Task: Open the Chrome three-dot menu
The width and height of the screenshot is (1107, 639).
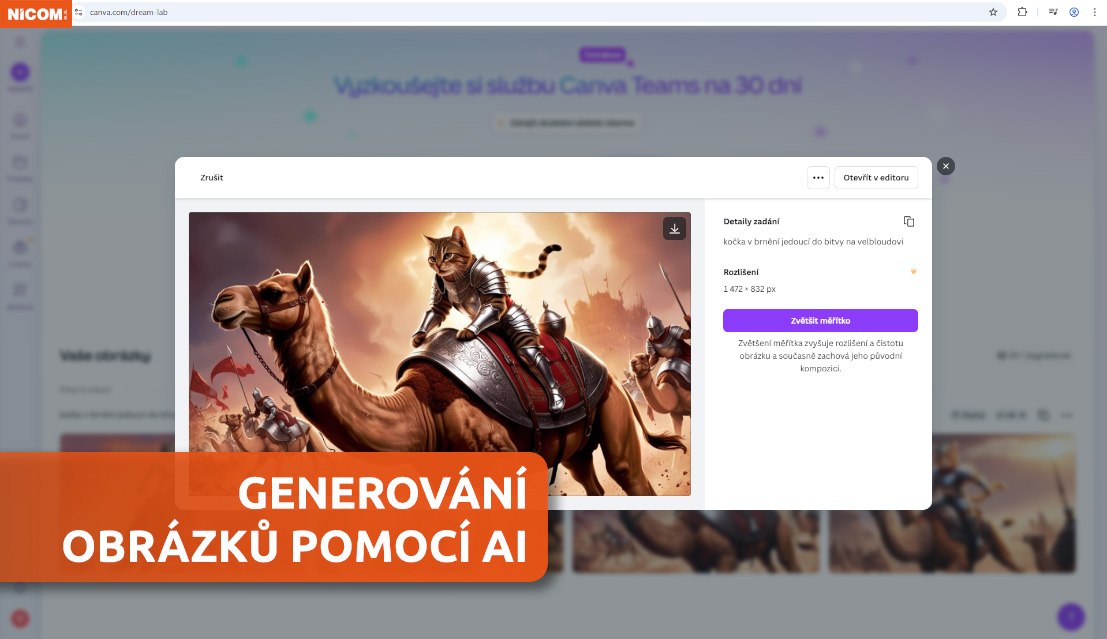Action: click(1095, 12)
